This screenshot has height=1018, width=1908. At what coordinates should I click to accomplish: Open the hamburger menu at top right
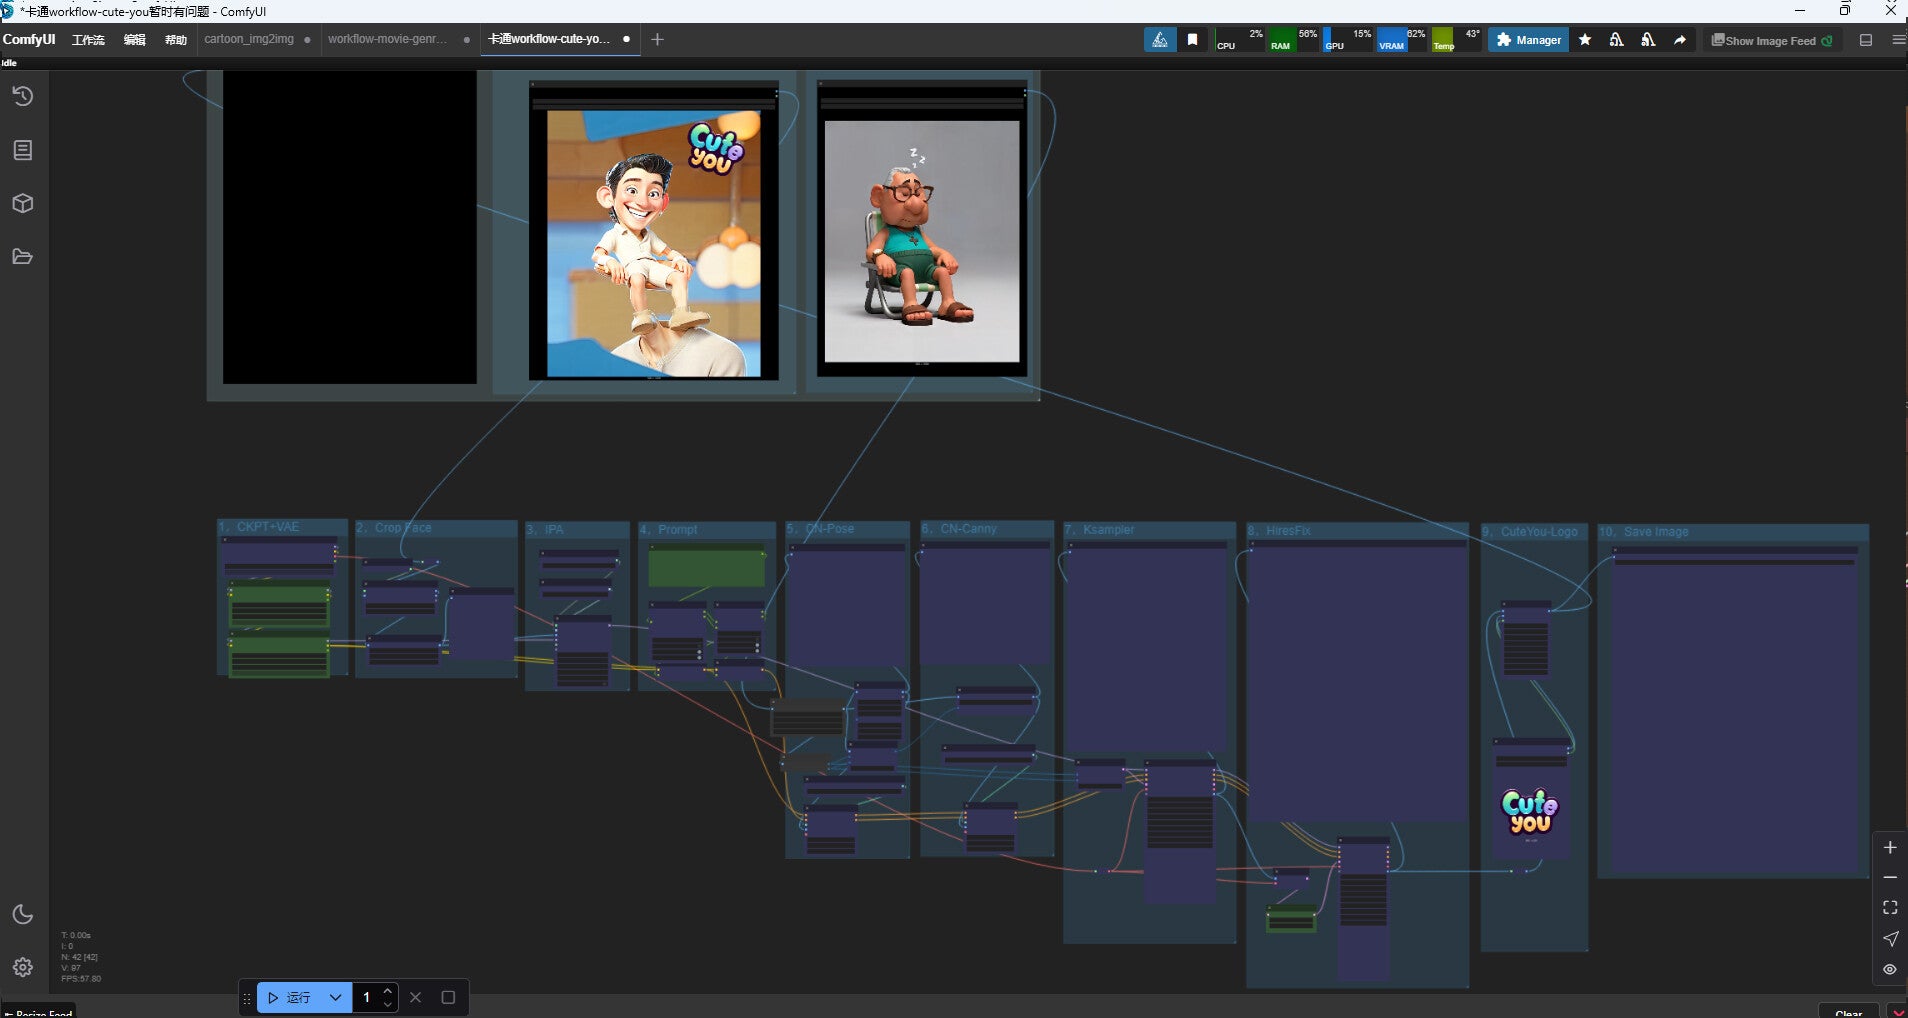click(1898, 40)
